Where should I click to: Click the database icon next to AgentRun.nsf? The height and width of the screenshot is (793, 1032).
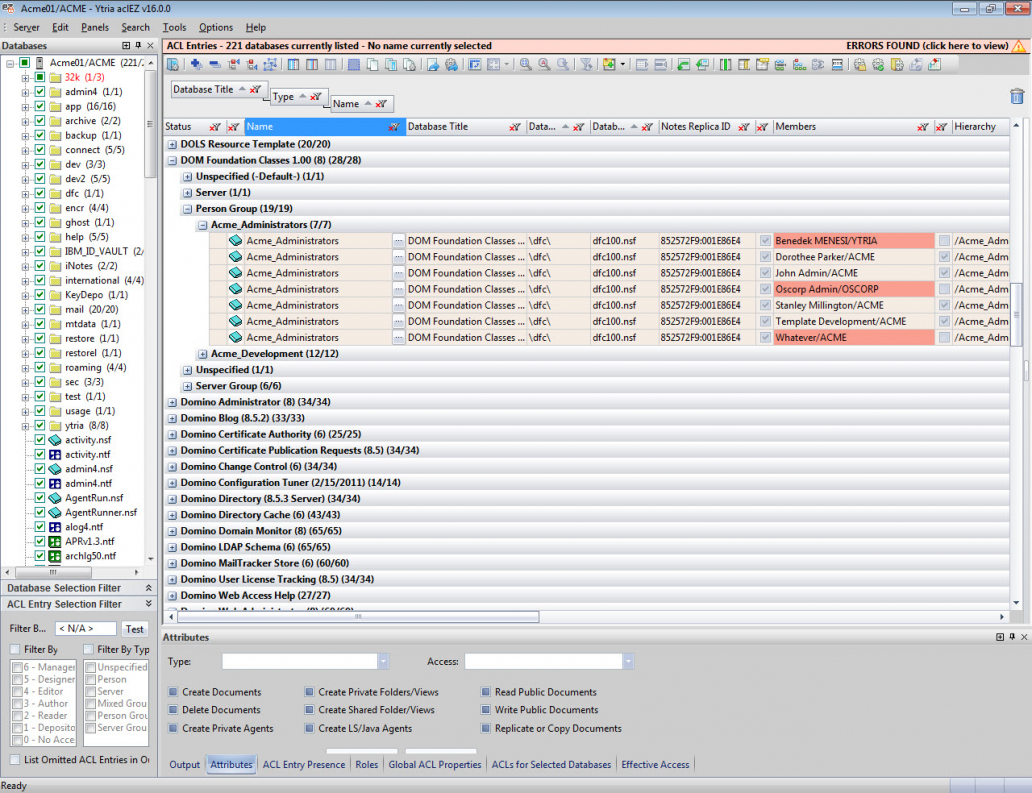pos(55,498)
